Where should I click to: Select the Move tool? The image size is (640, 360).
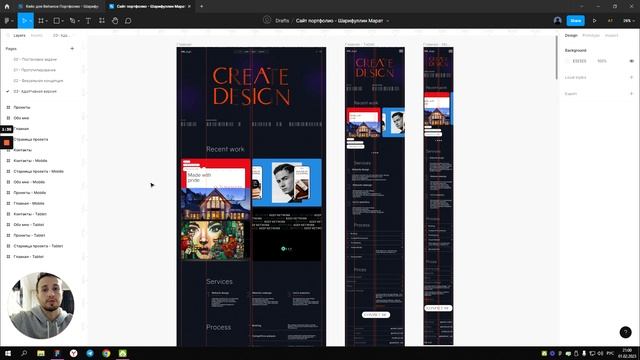pyautogui.click(x=24, y=20)
